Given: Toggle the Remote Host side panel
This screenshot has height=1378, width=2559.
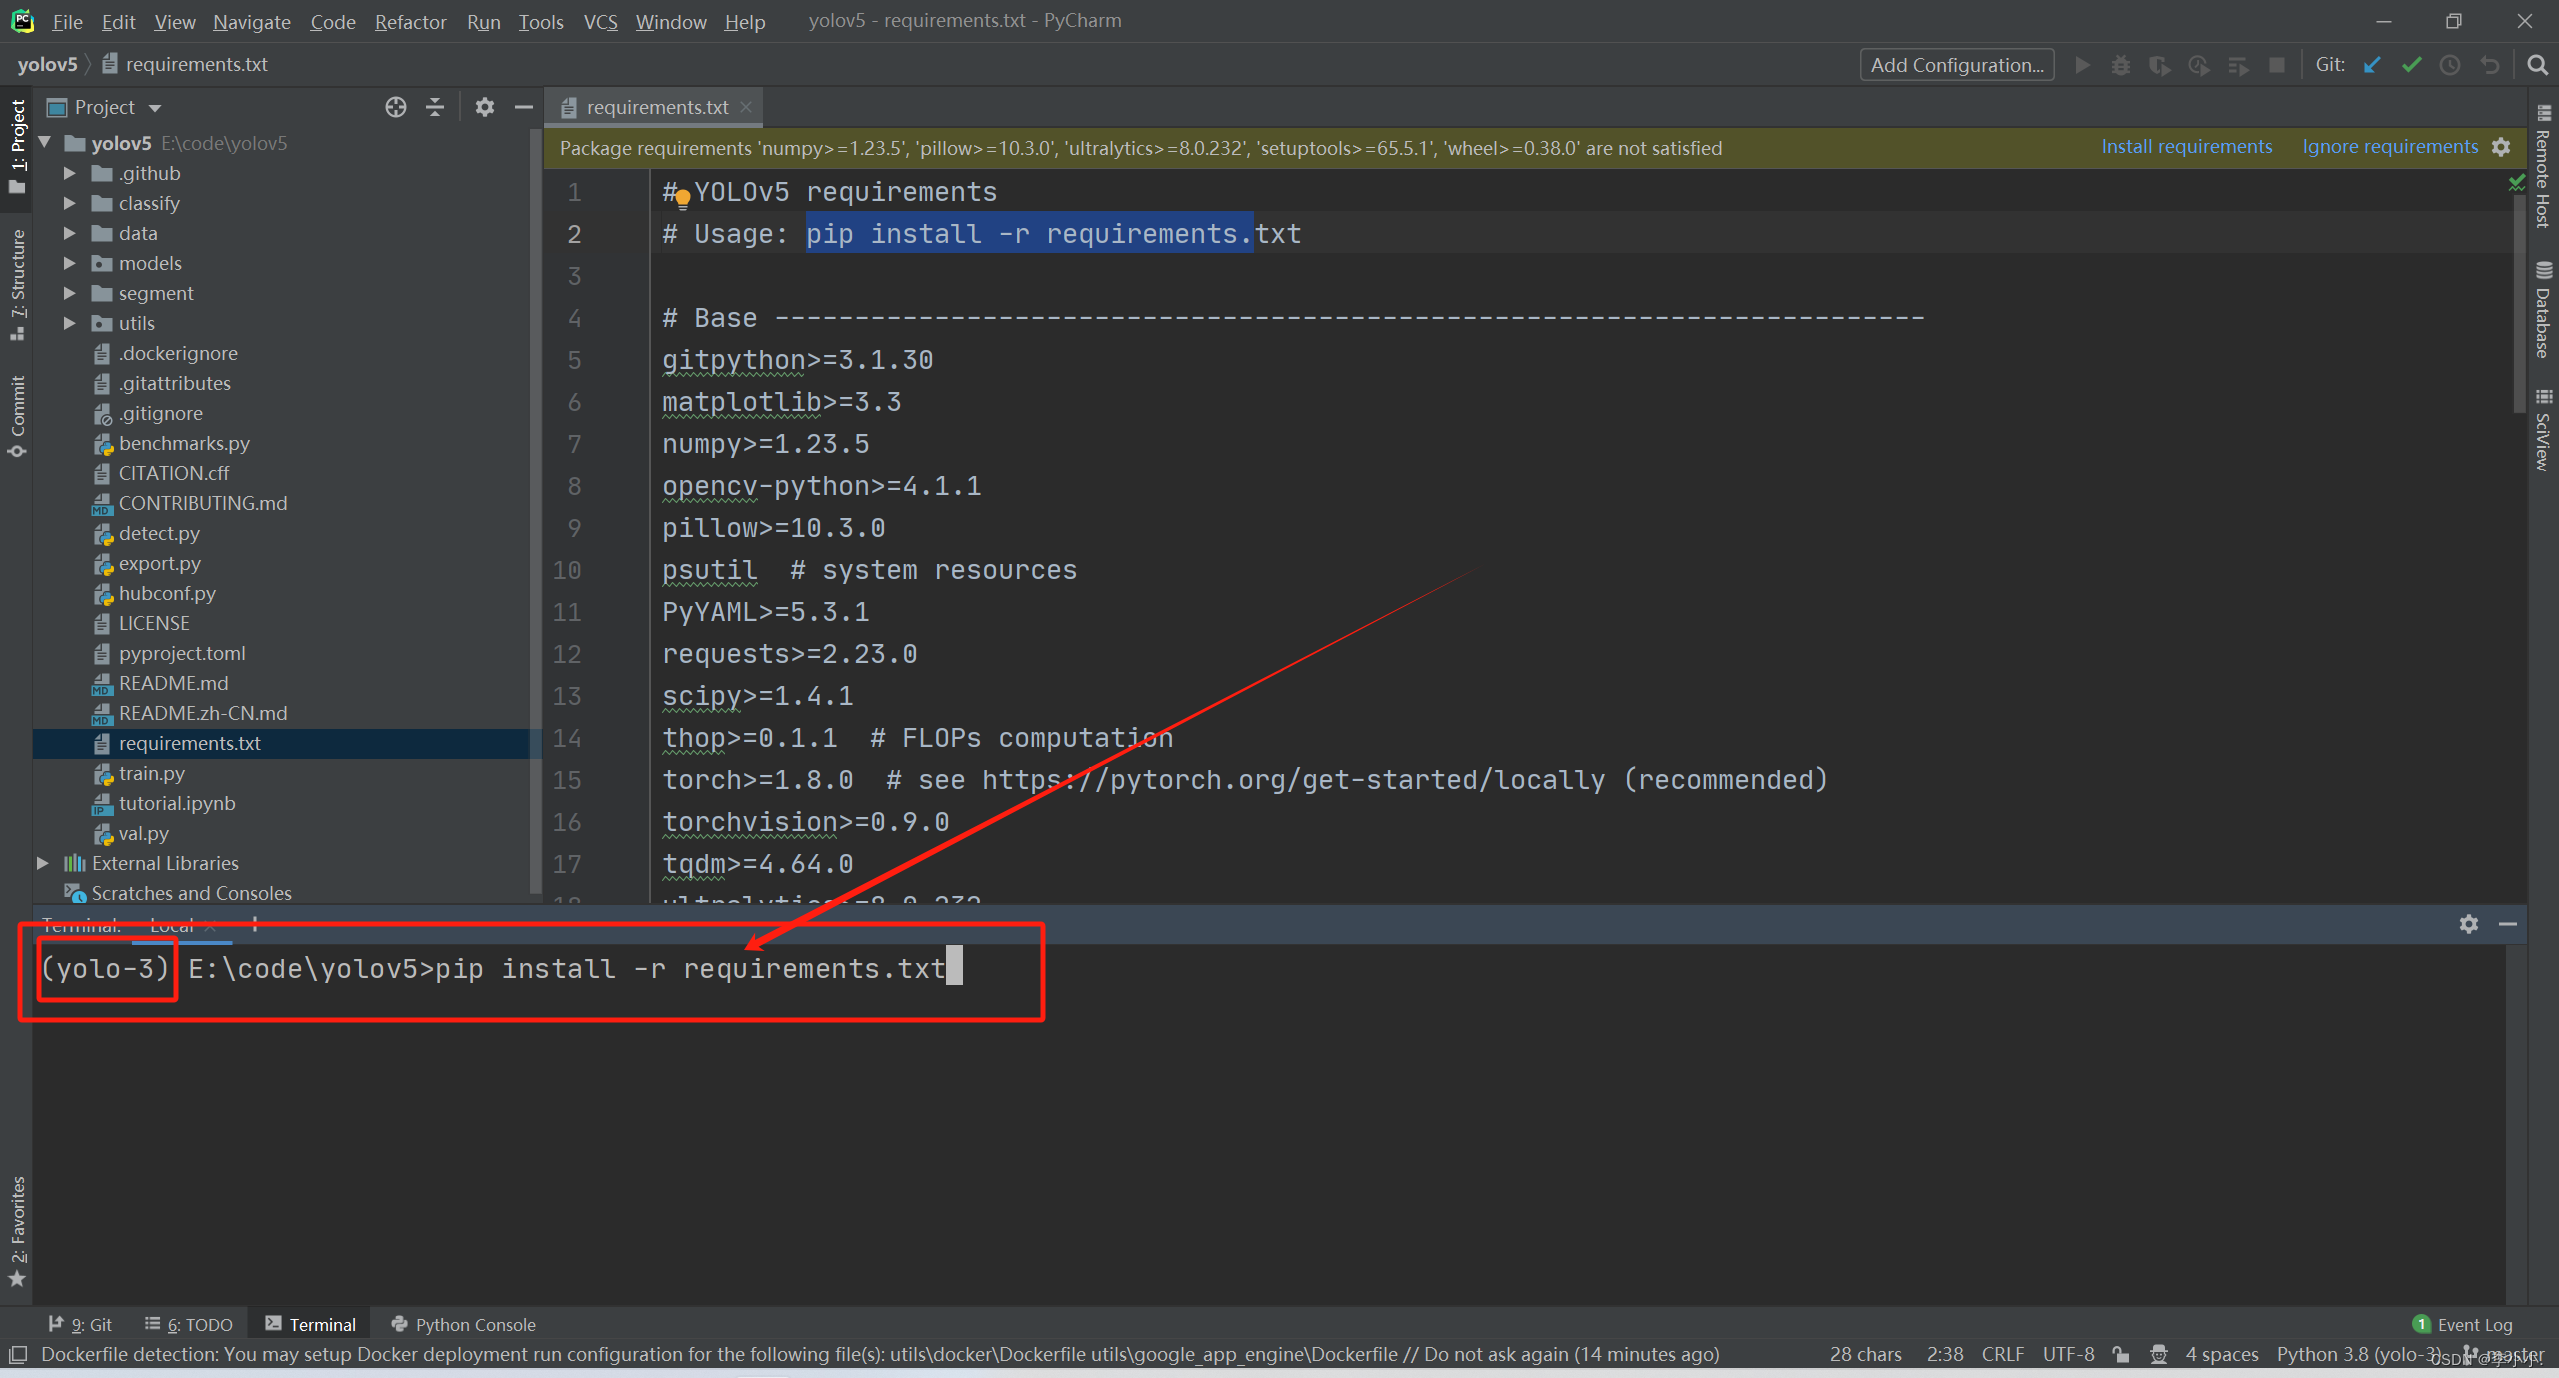Looking at the screenshot, I should tap(2543, 166).
